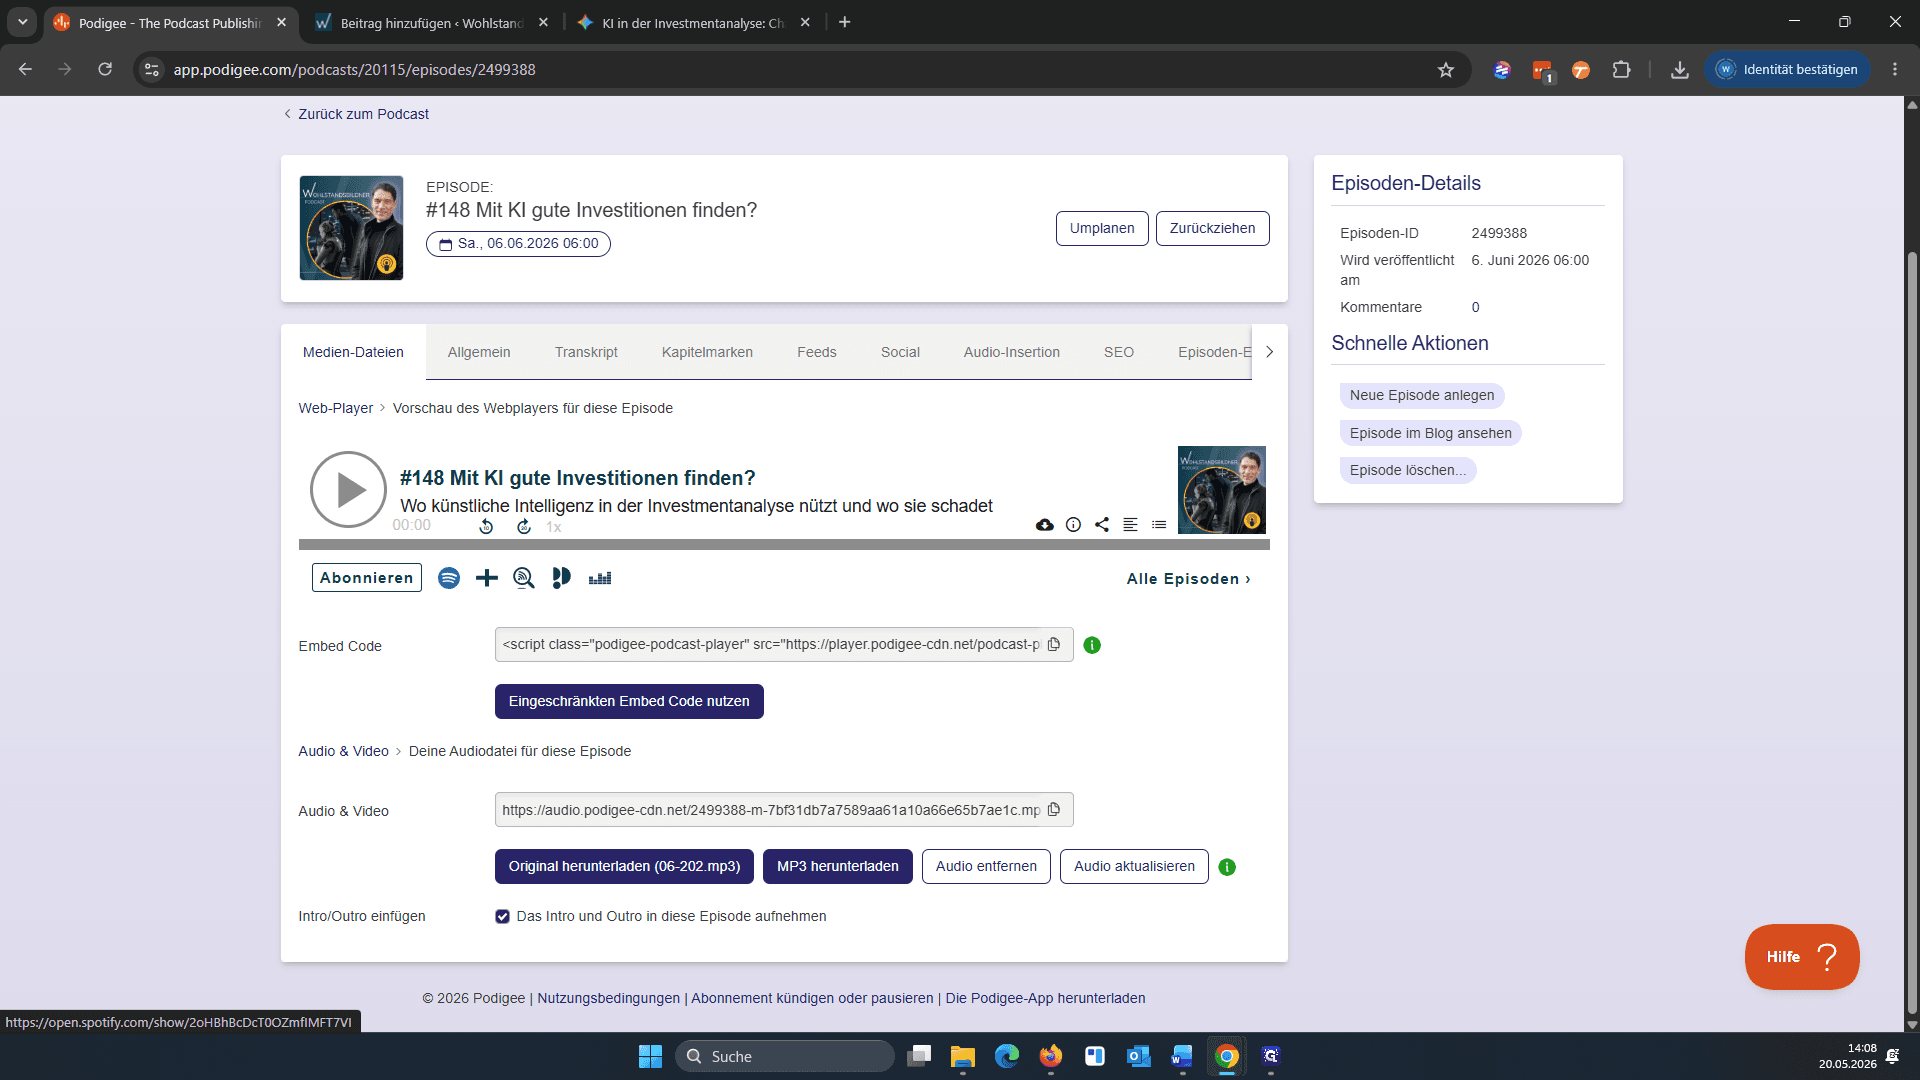This screenshot has height=1080, width=1920.
Task: Open the publish date 'Sa., 06.06.2026 06:00' pill
Action: [x=518, y=244]
